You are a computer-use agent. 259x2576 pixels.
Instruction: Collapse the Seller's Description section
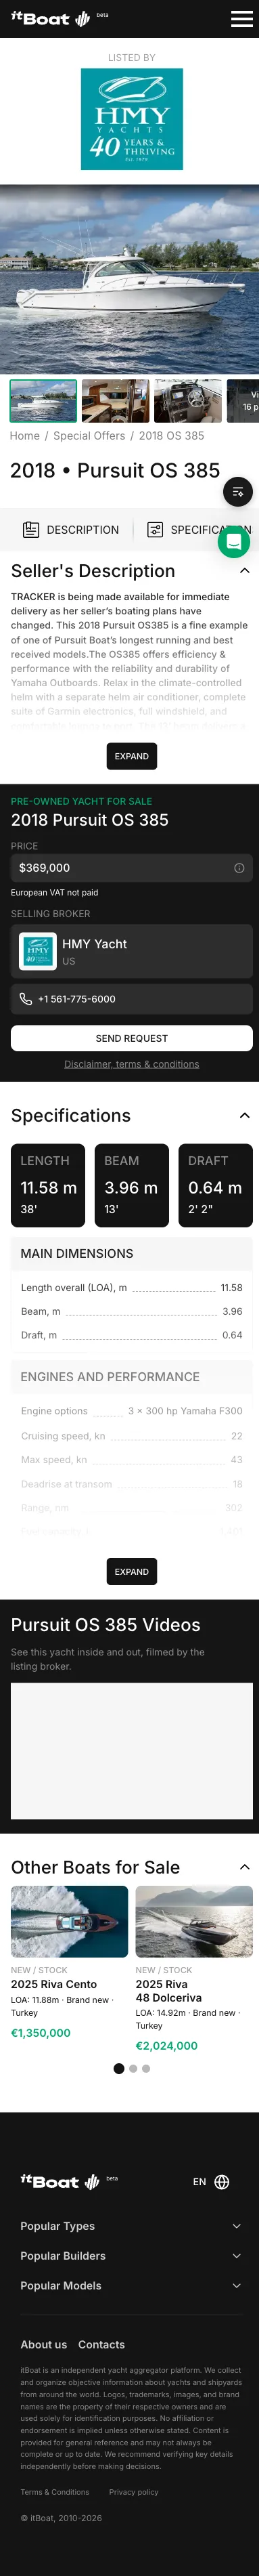[x=244, y=571]
